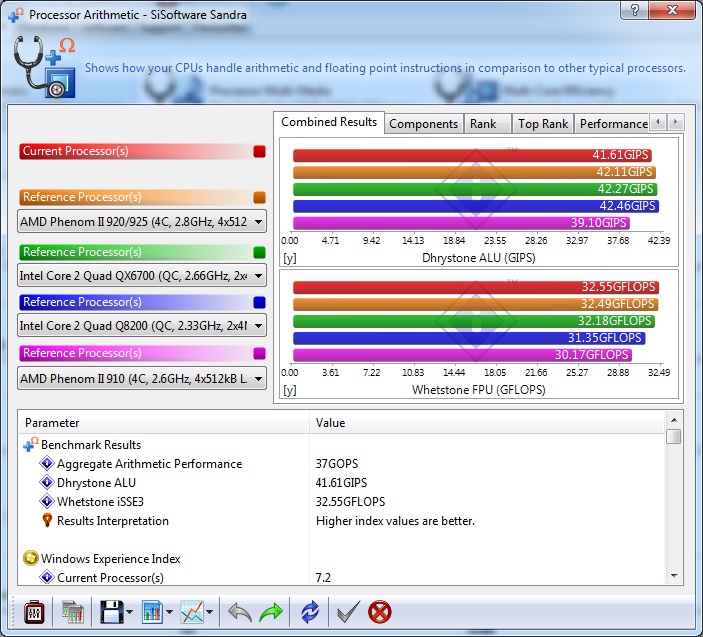Click the Whetstone FPU (GFLOPS) chart title
This screenshot has height=637, width=703.
(478, 390)
